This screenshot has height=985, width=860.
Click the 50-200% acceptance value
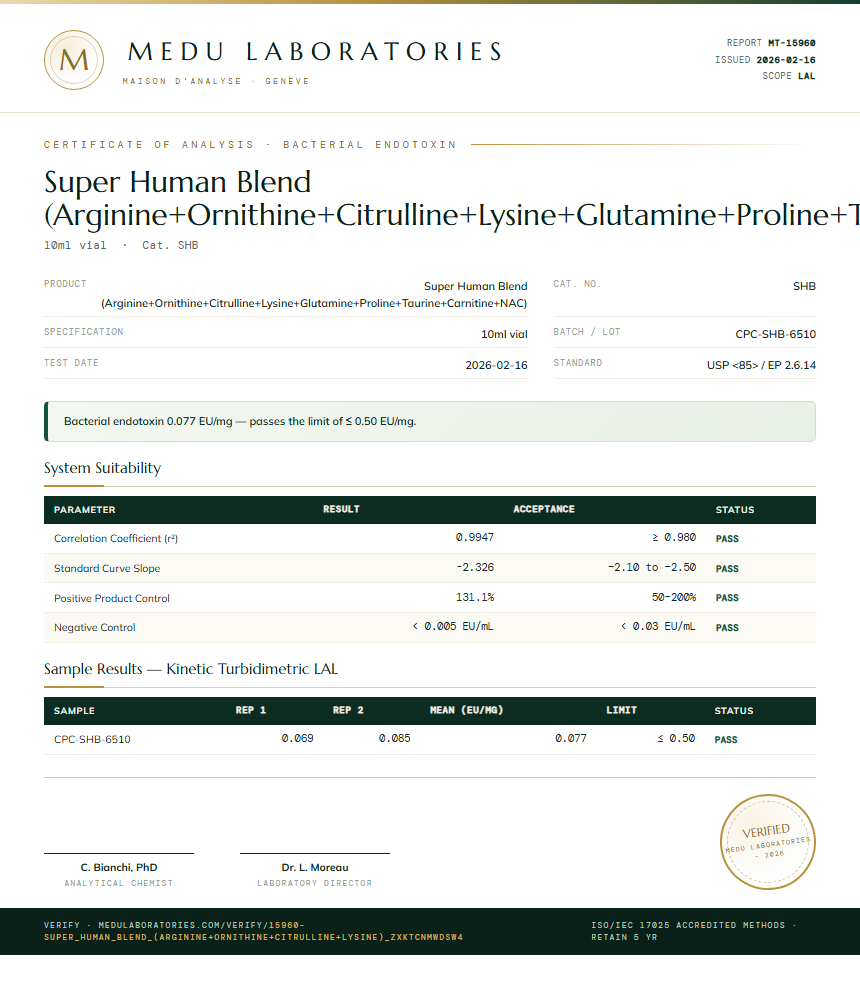(674, 597)
